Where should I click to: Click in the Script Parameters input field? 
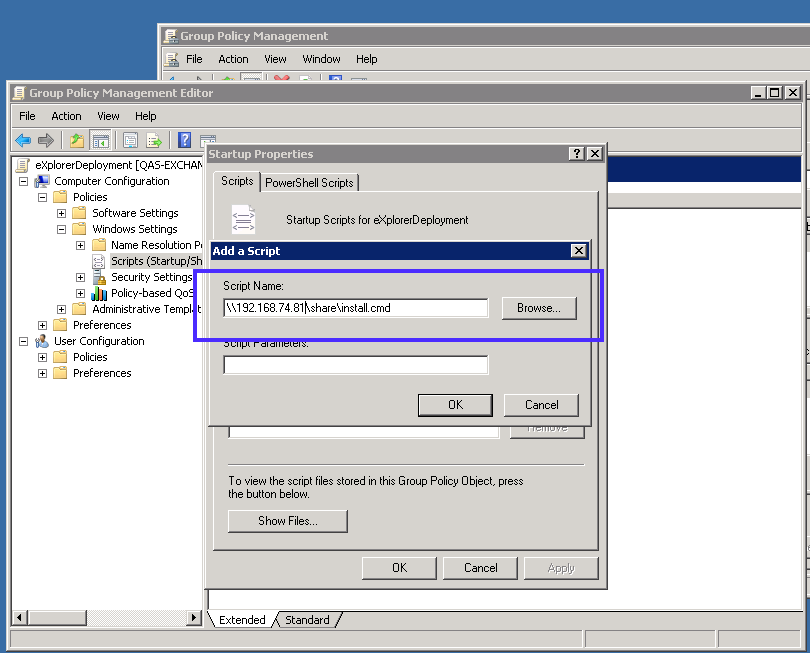pos(355,365)
